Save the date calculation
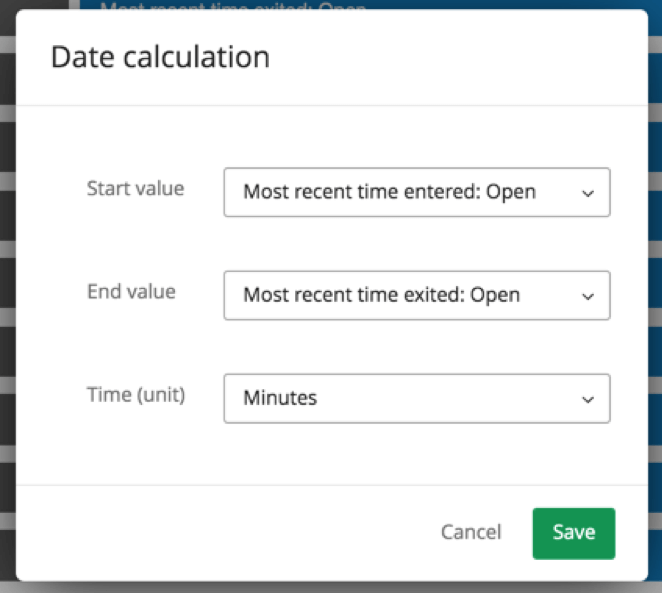The width and height of the screenshot is (662, 593). click(573, 533)
